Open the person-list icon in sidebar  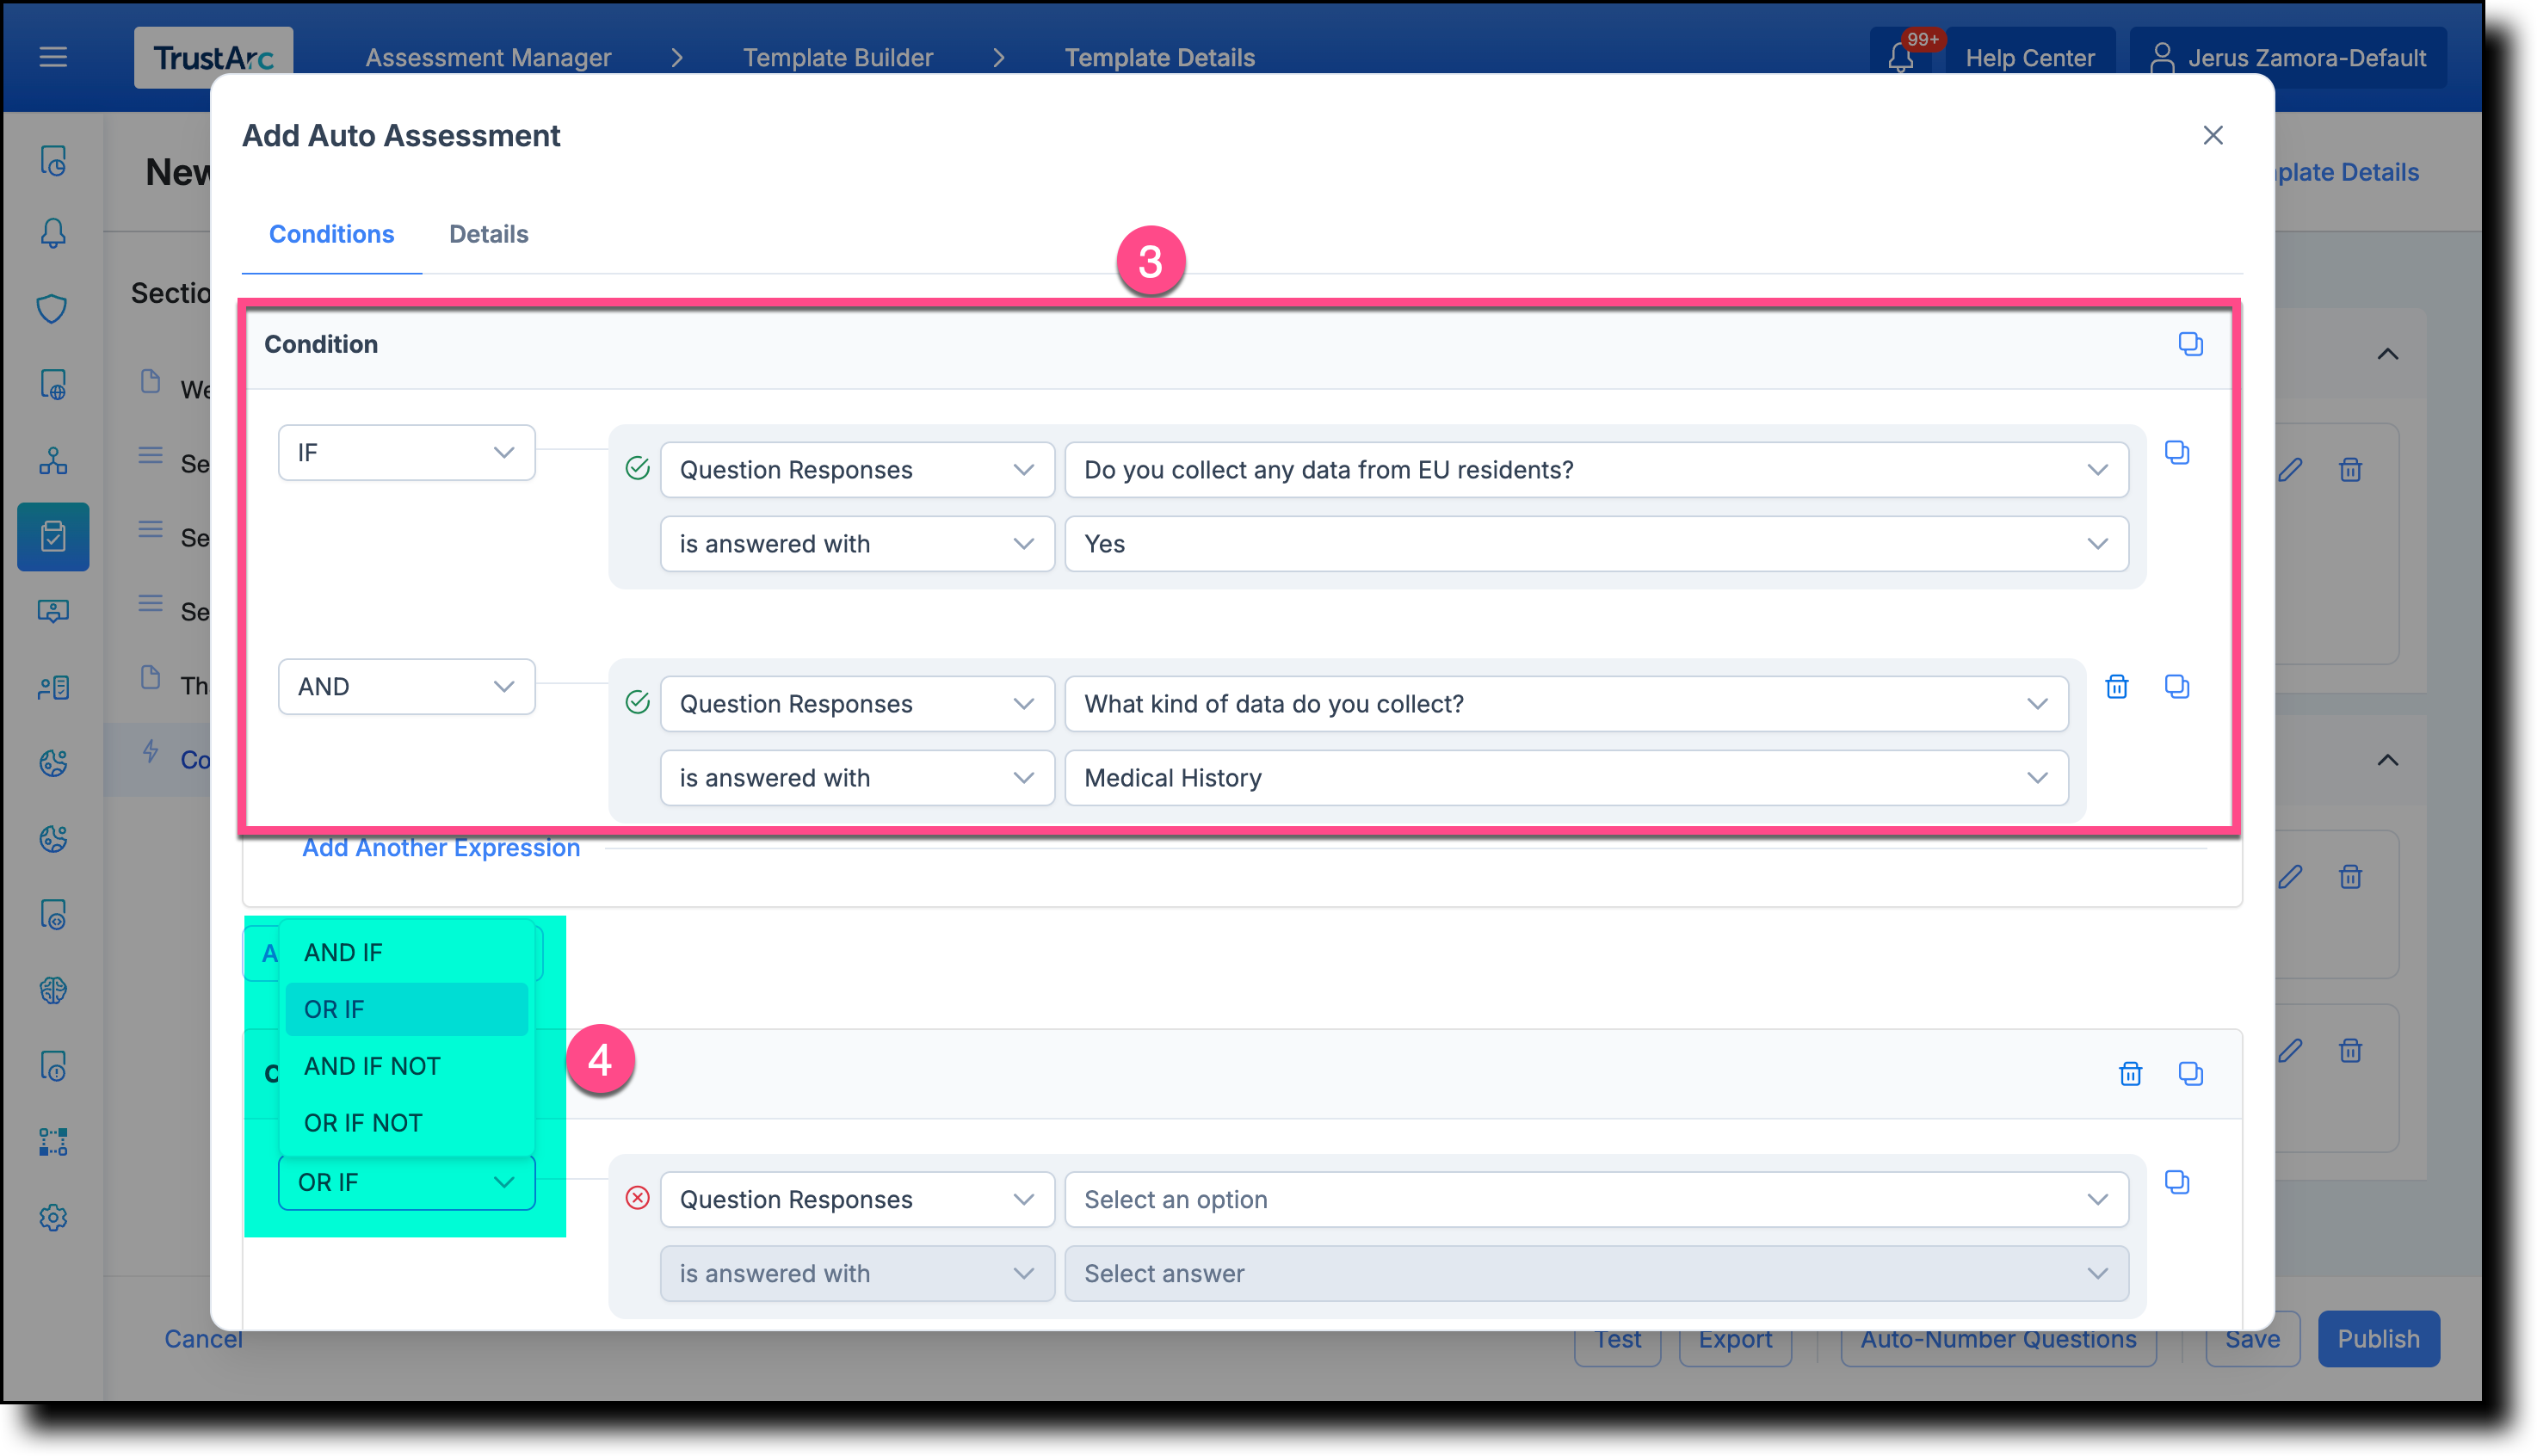coord(53,688)
